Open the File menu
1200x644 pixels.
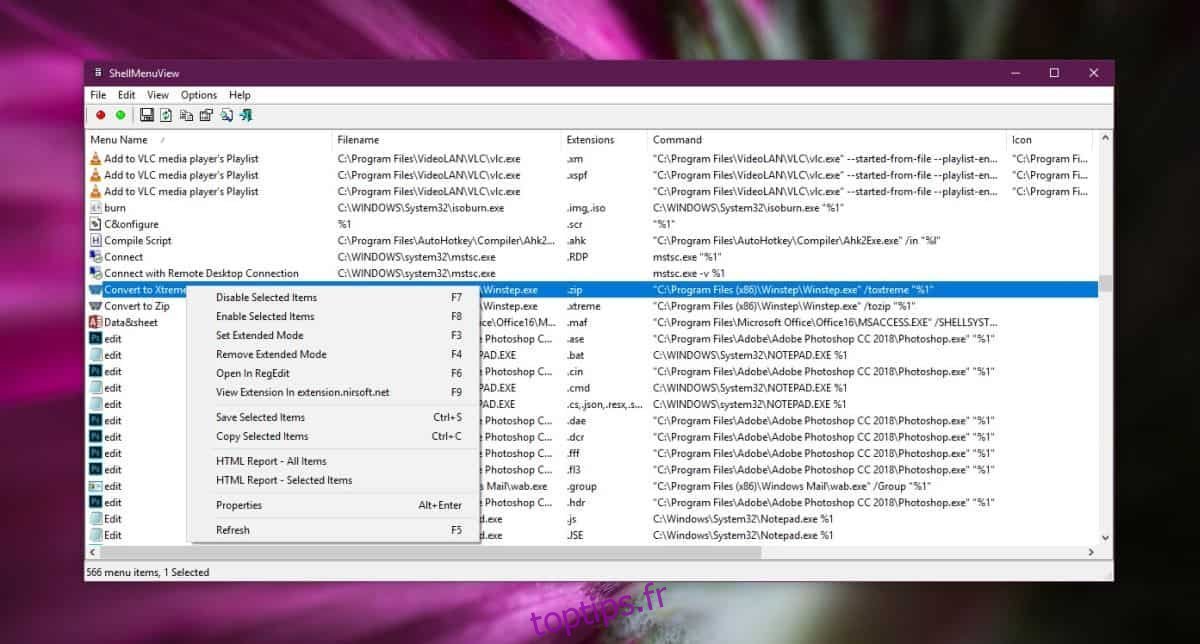point(98,95)
